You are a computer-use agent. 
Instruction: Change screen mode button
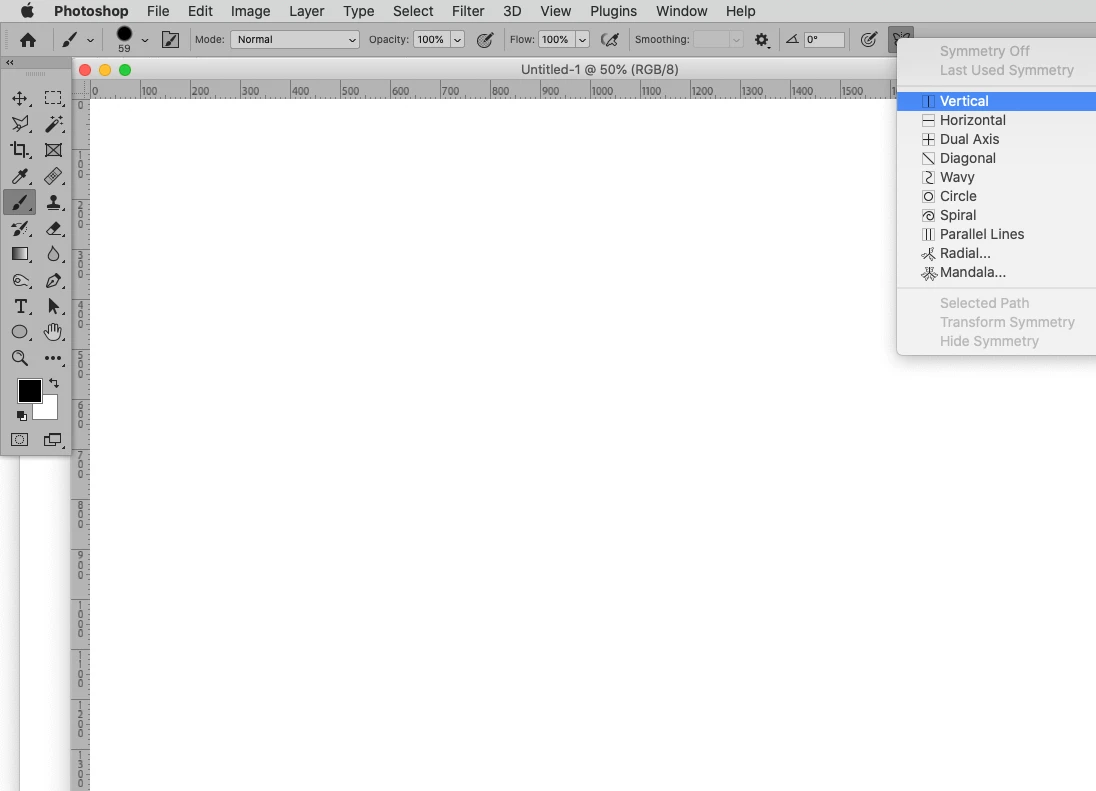pyautogui.click(x=53, y=440)
